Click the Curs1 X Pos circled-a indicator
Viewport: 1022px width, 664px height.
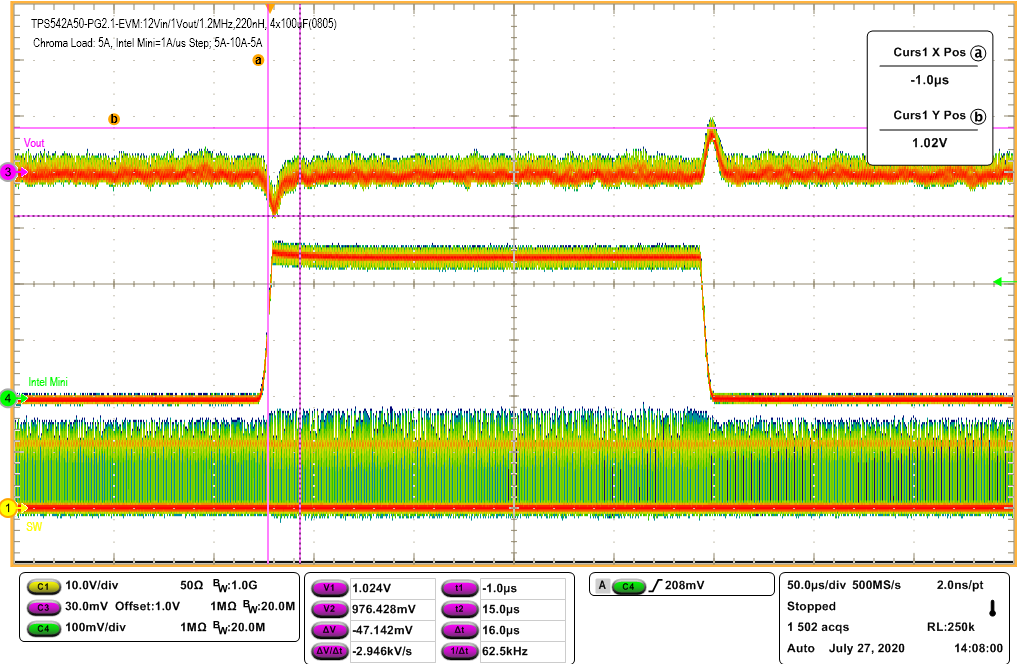(x=978, y=53)
